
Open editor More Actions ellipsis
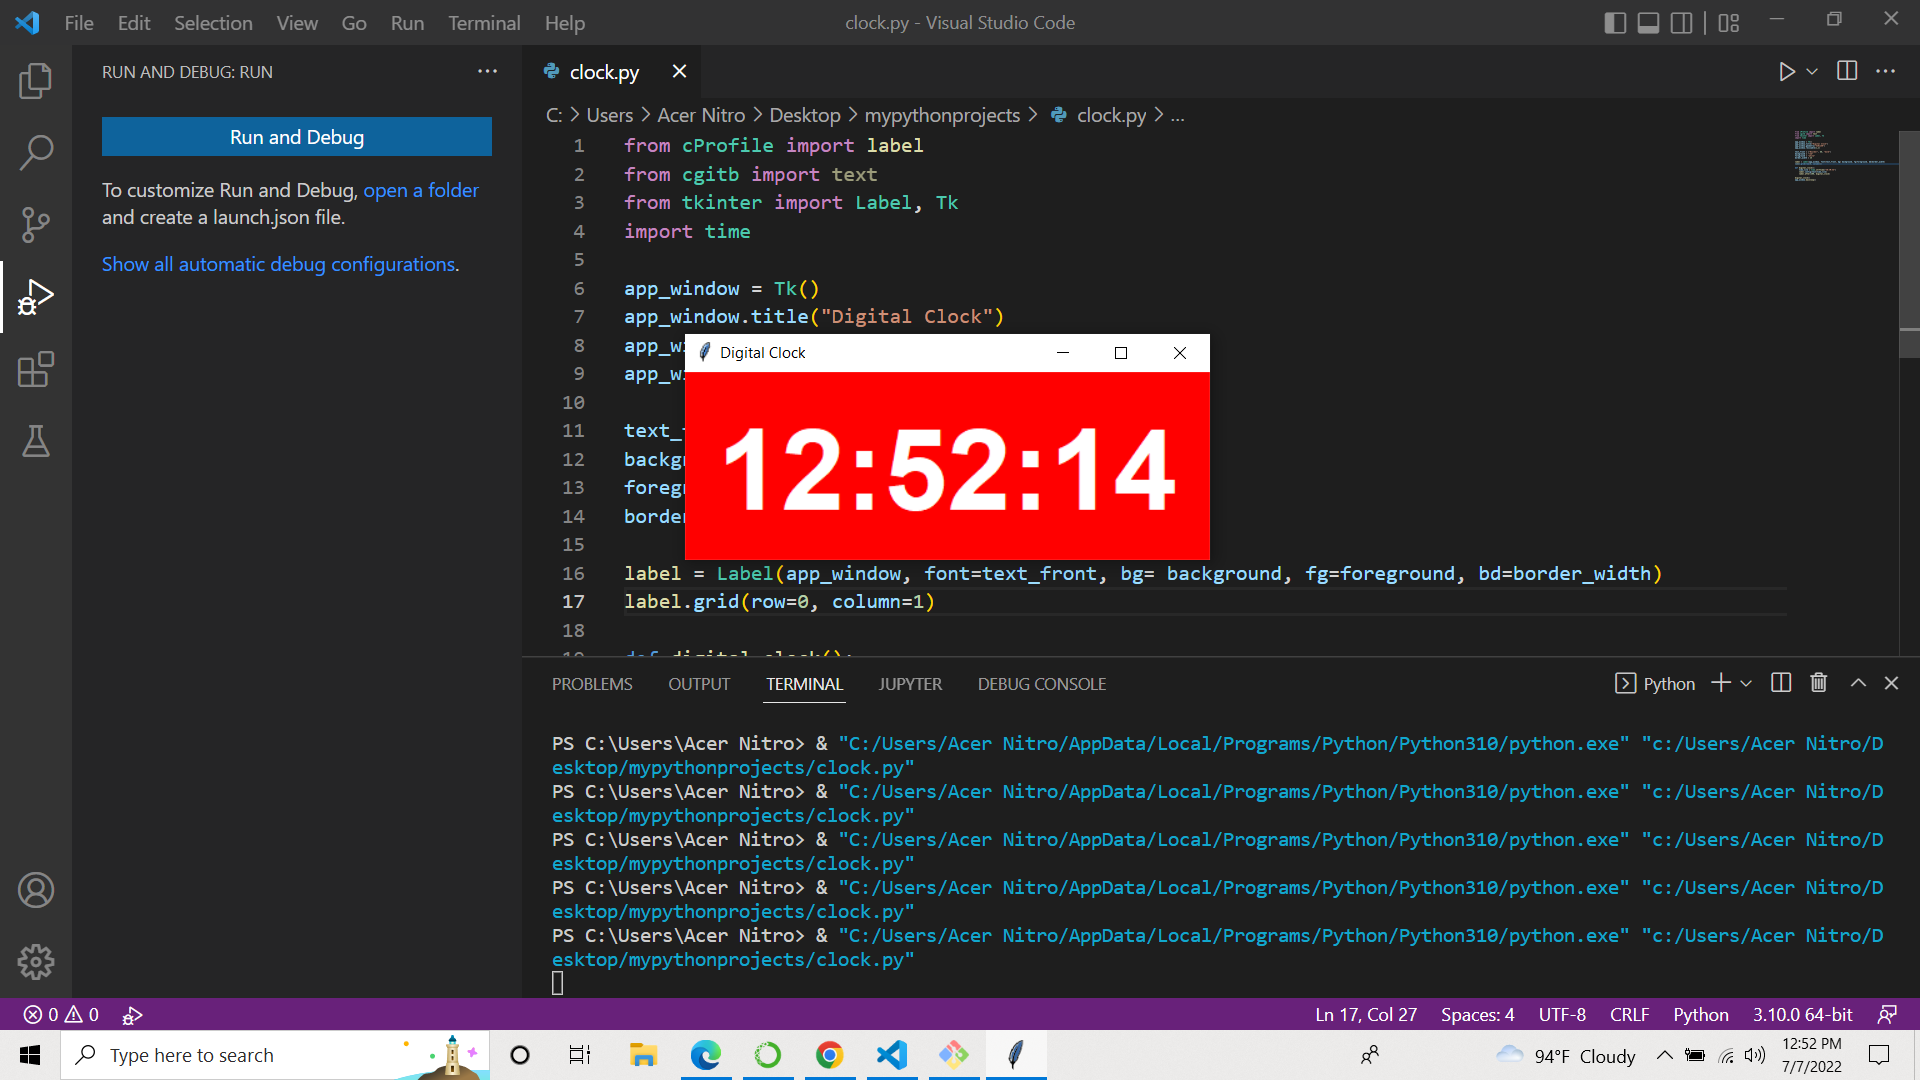tap(1886, 71)
